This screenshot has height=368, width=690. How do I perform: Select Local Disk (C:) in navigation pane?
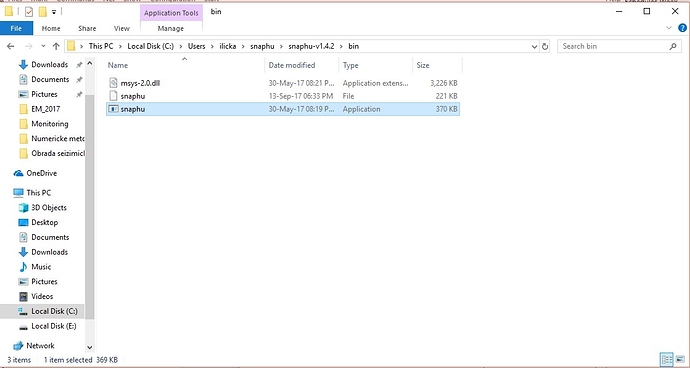click(42, 312)
